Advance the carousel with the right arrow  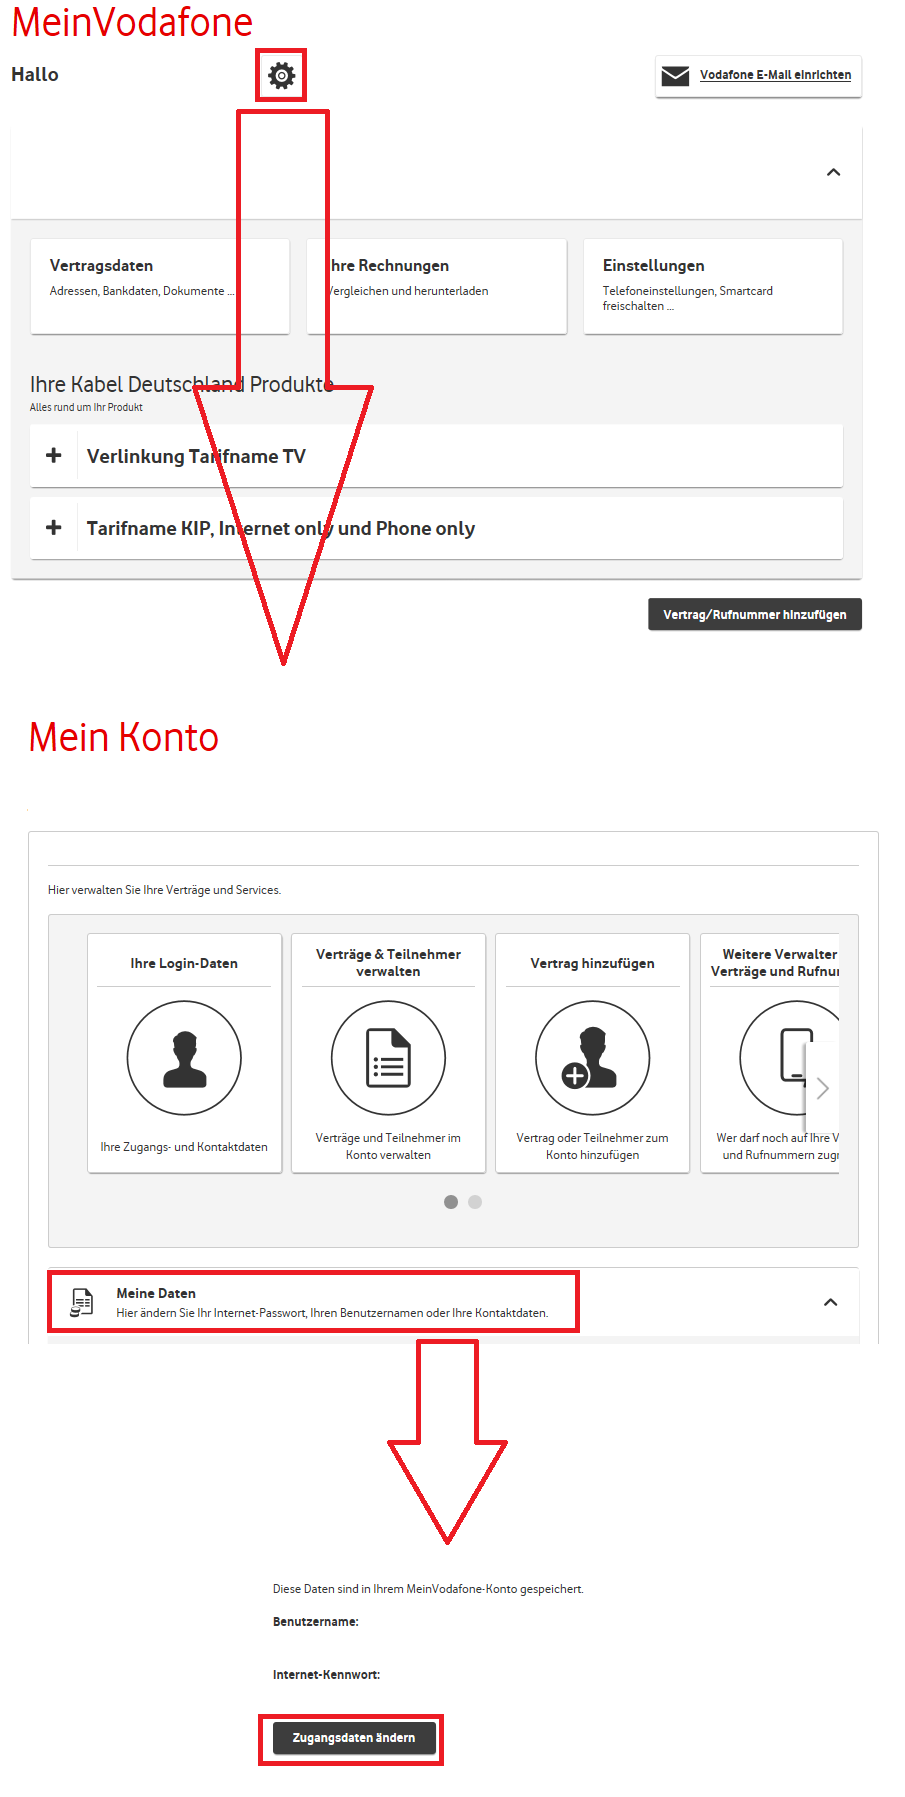(822, 1088)
